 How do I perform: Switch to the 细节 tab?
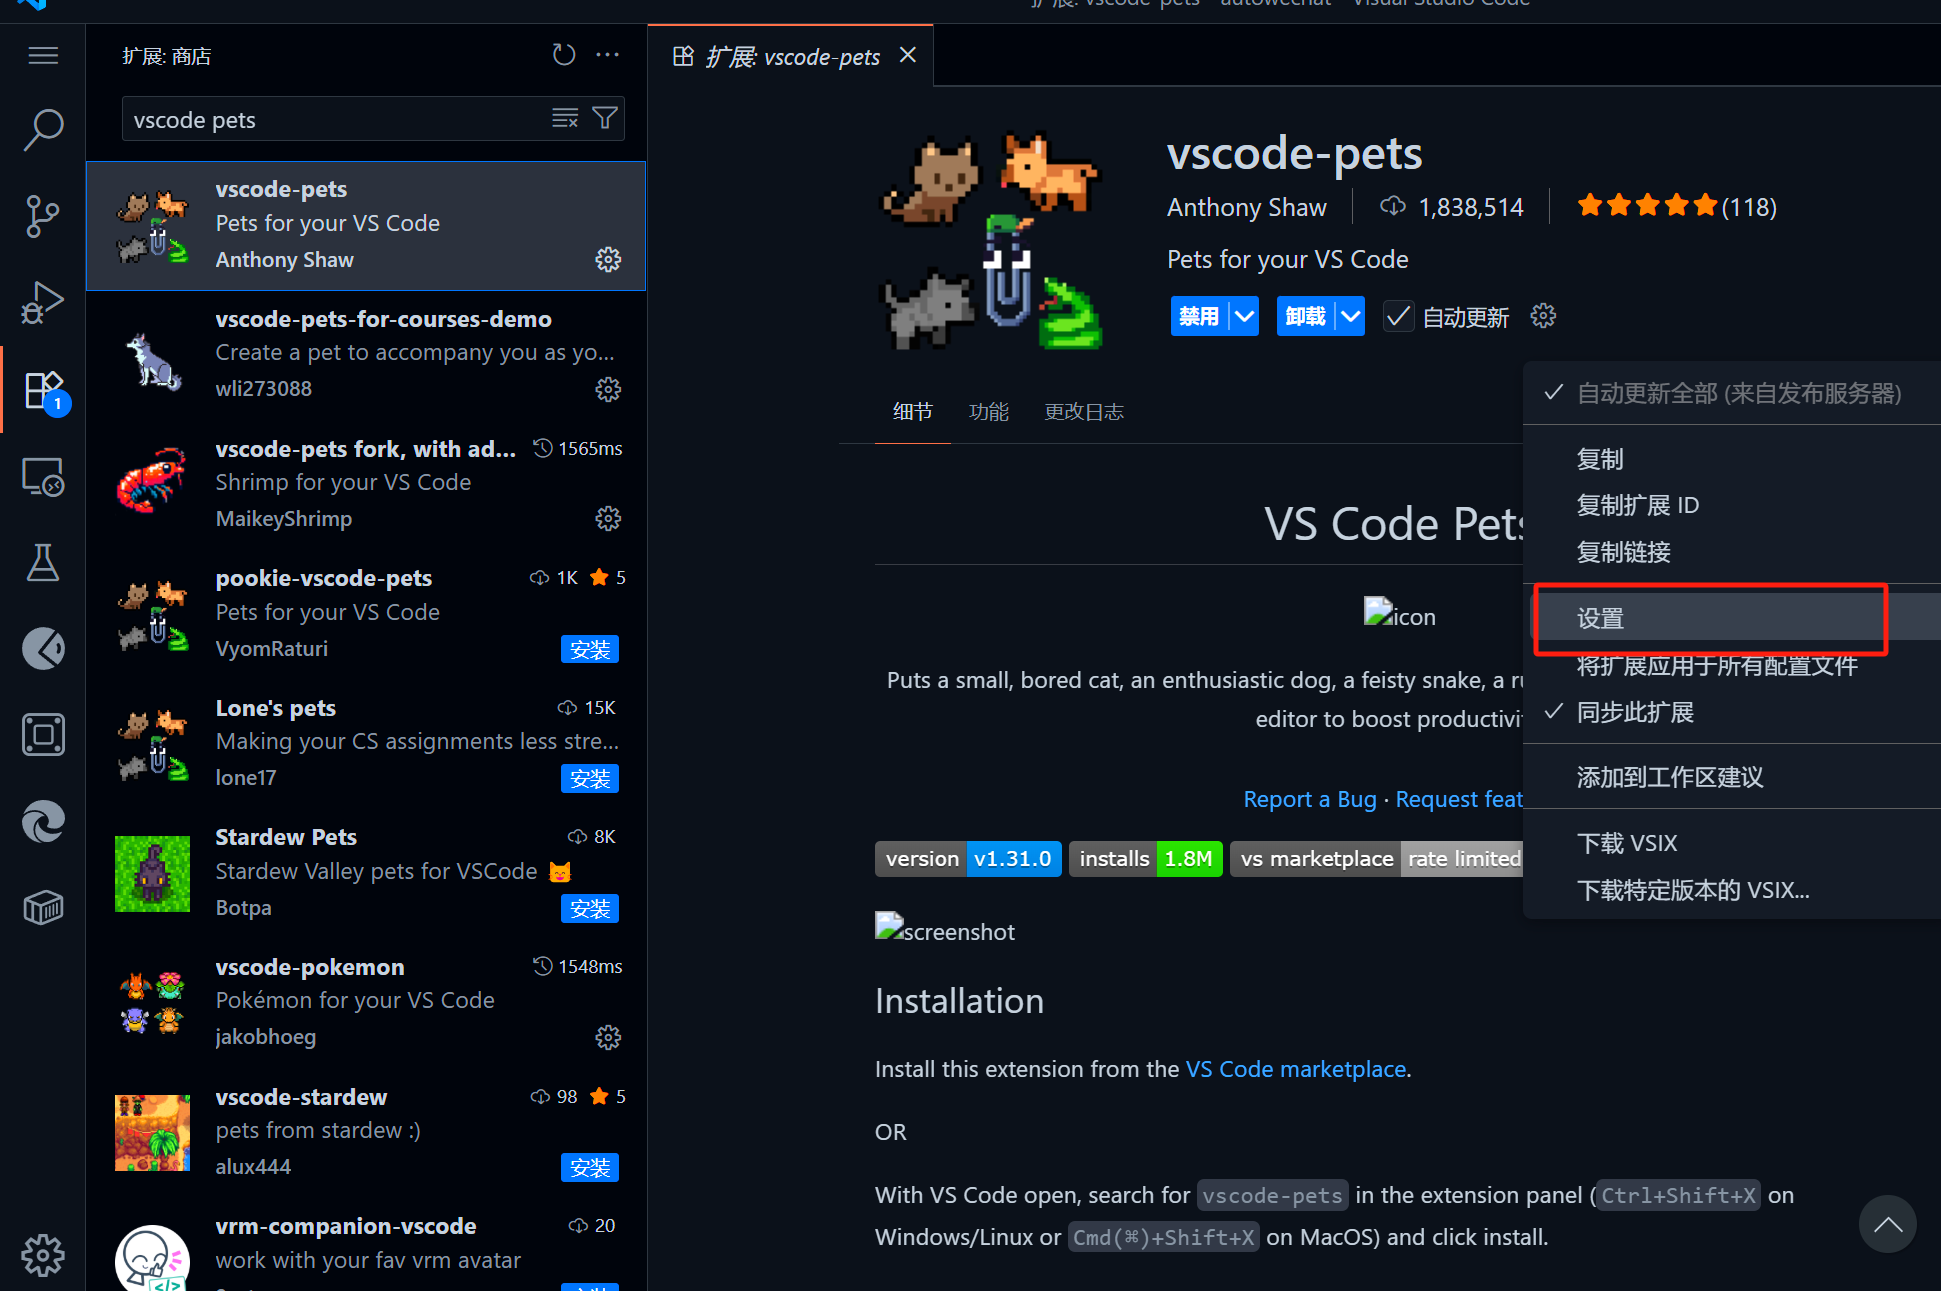tap(912, 412)
